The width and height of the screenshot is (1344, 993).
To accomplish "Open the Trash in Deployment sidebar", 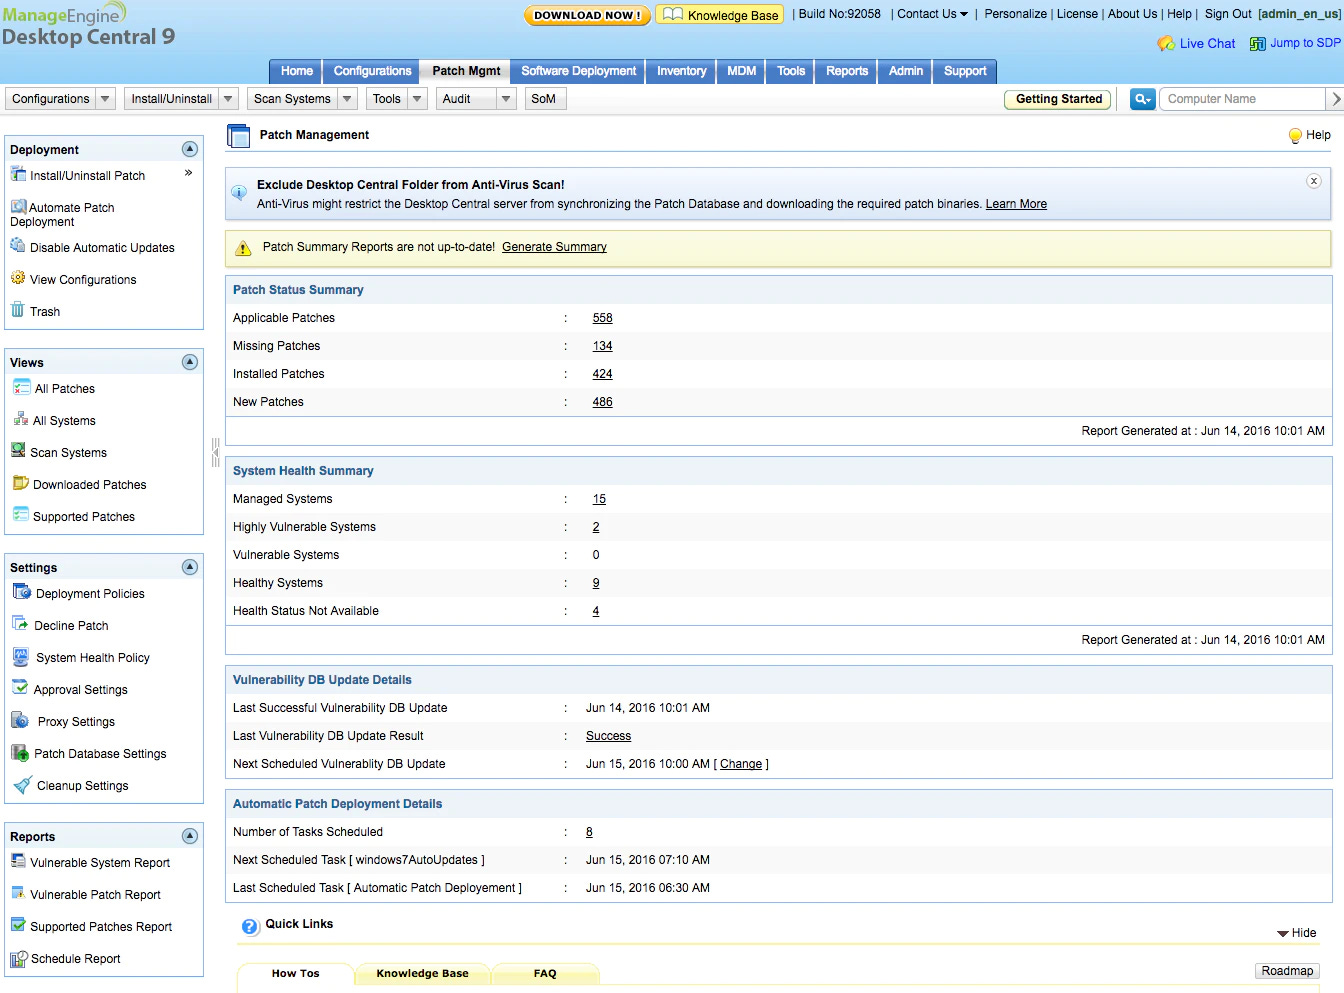I will click(x=44, y=311).
